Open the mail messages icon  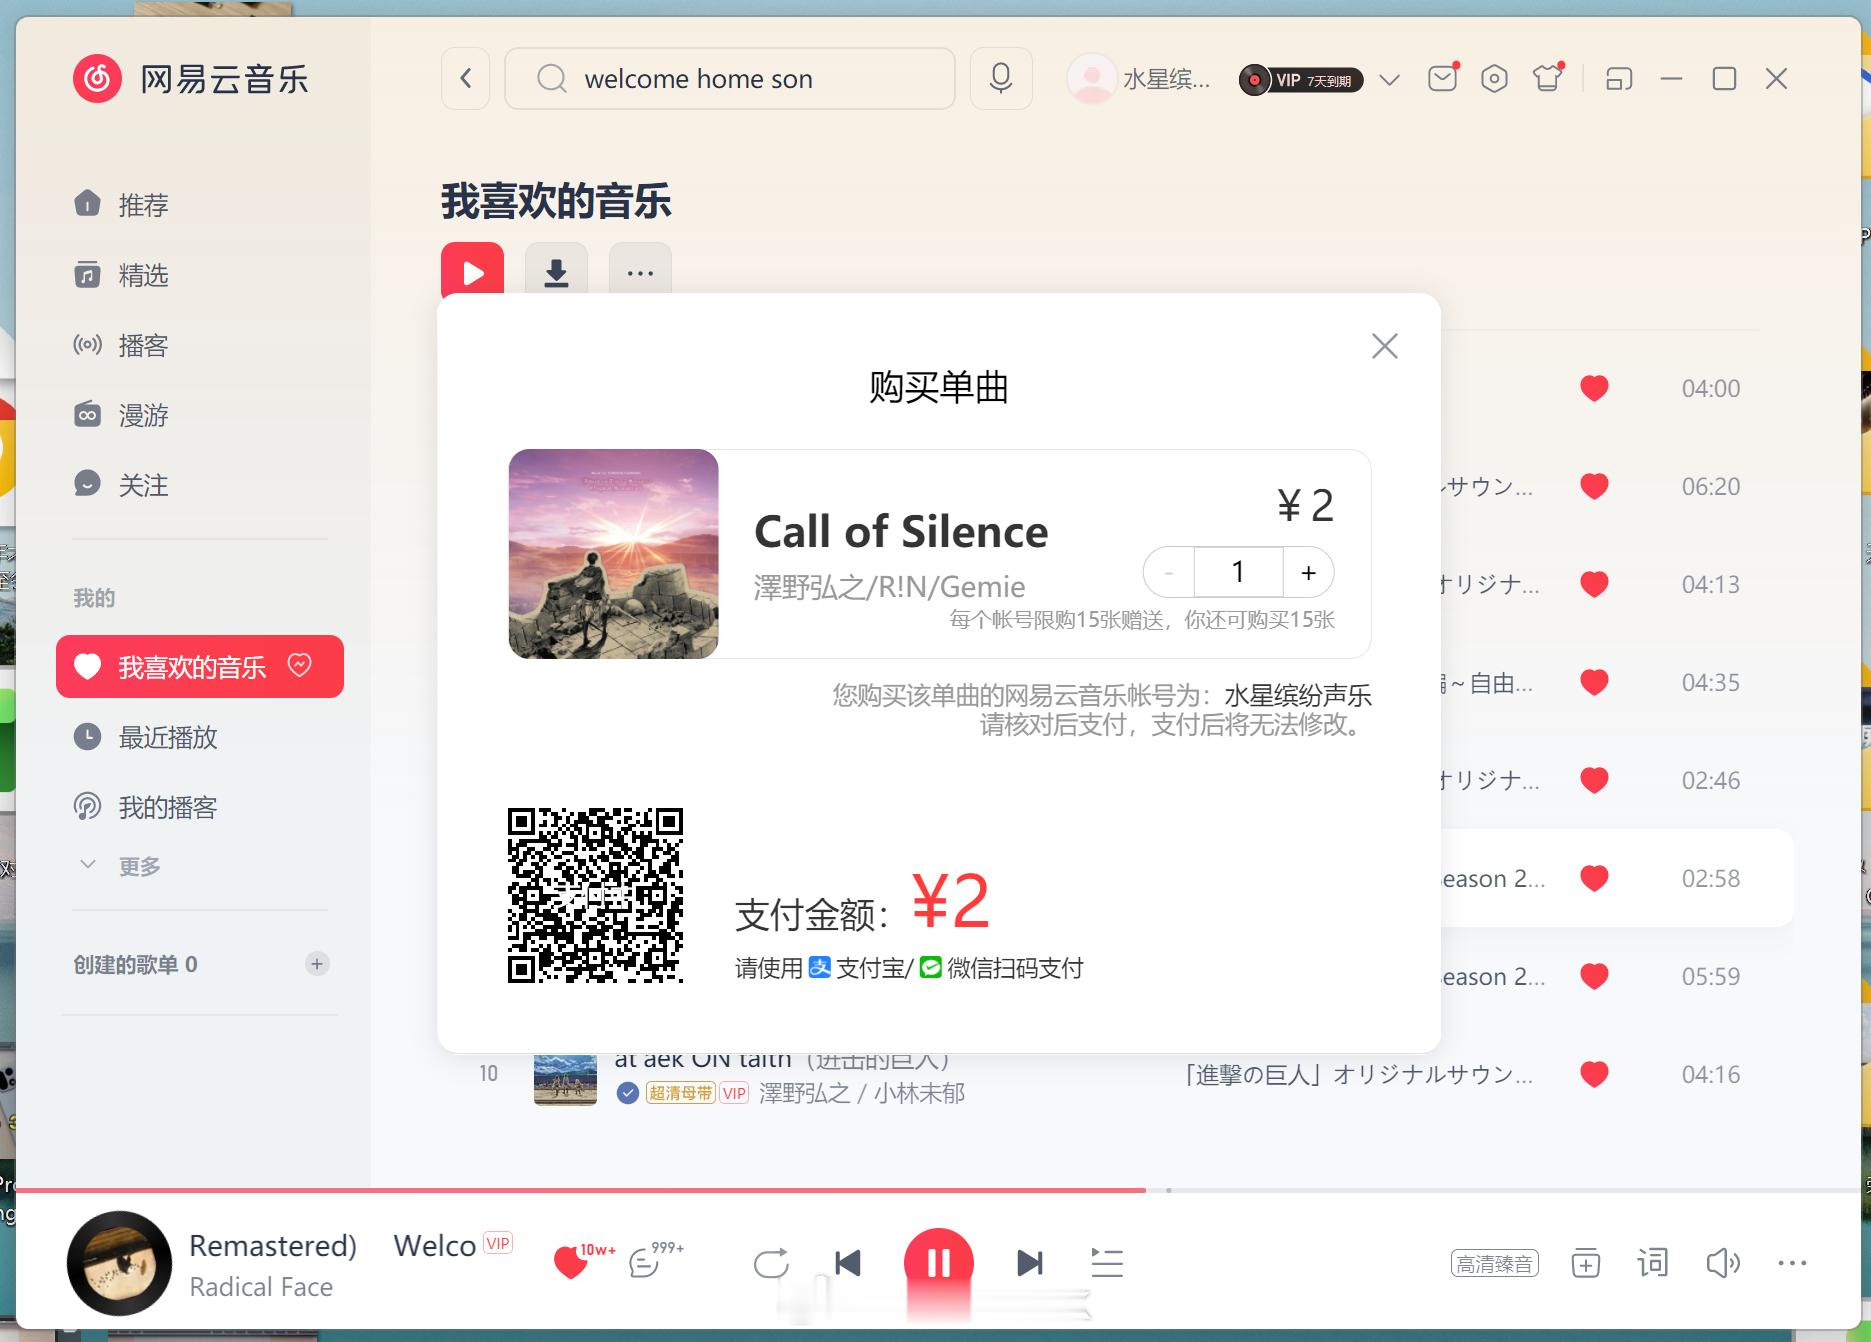(x=1442, y=78)
